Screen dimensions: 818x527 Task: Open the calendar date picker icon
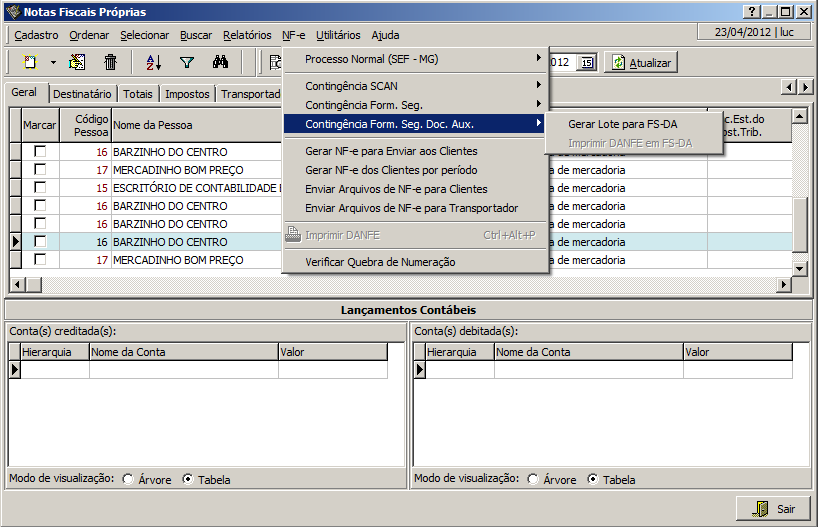coord(587,62)
